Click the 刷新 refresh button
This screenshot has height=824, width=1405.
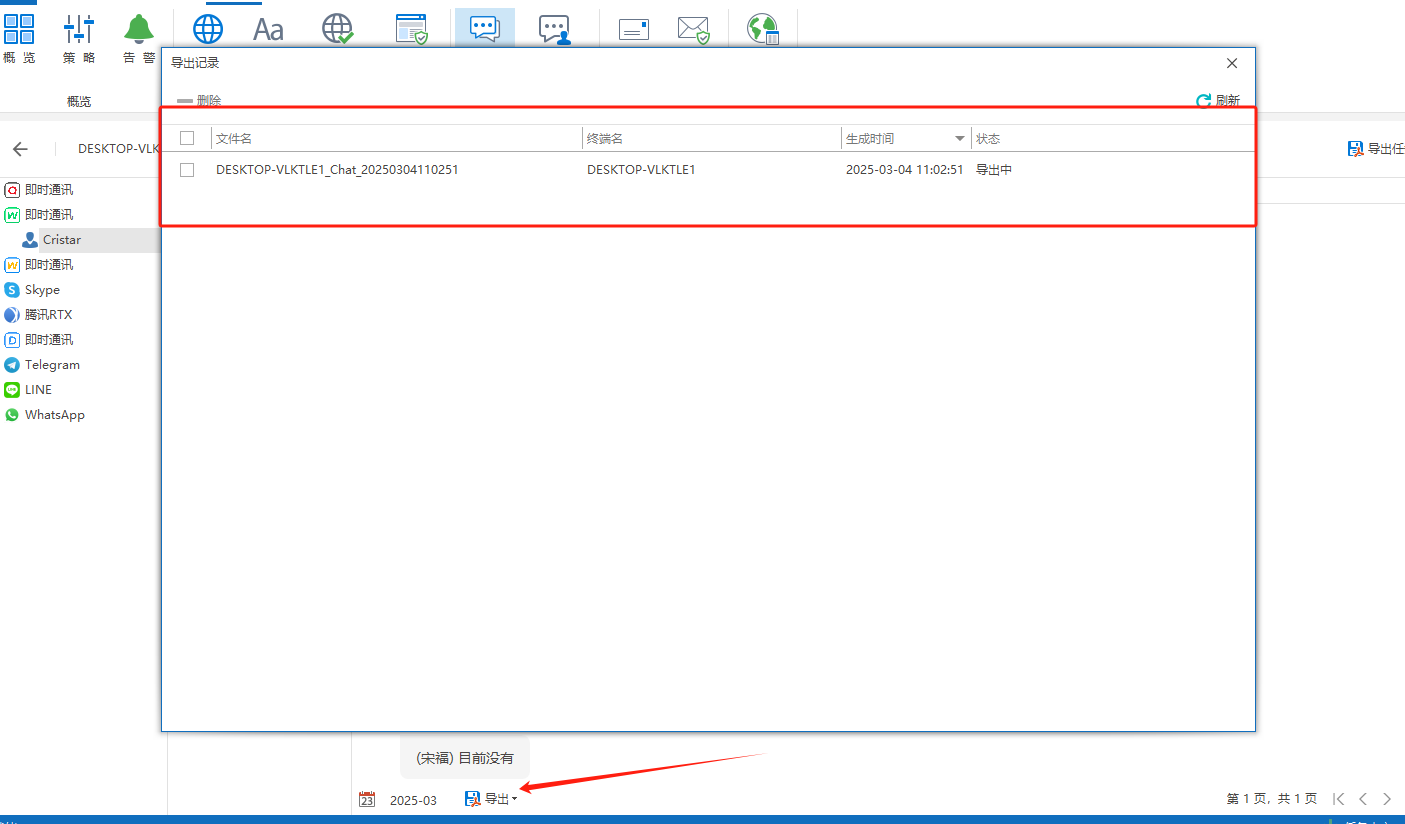1218,101
